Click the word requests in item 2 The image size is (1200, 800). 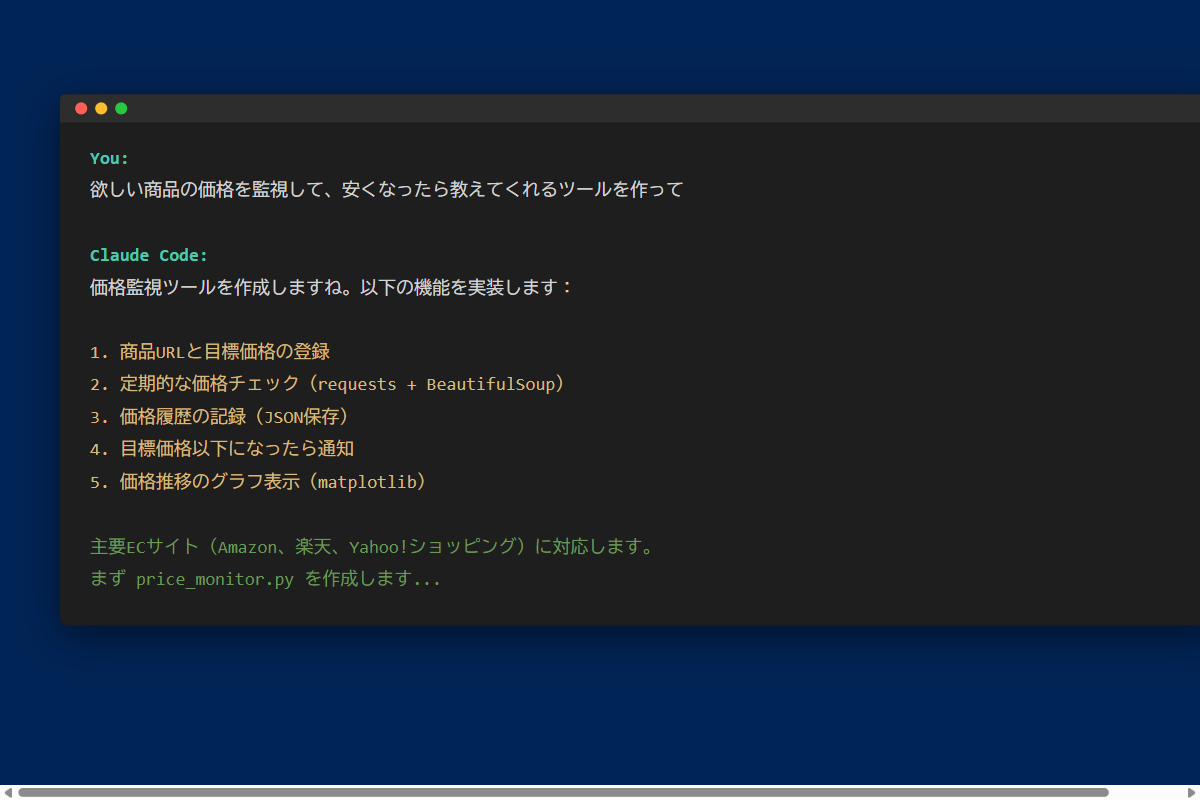(357, 384)
